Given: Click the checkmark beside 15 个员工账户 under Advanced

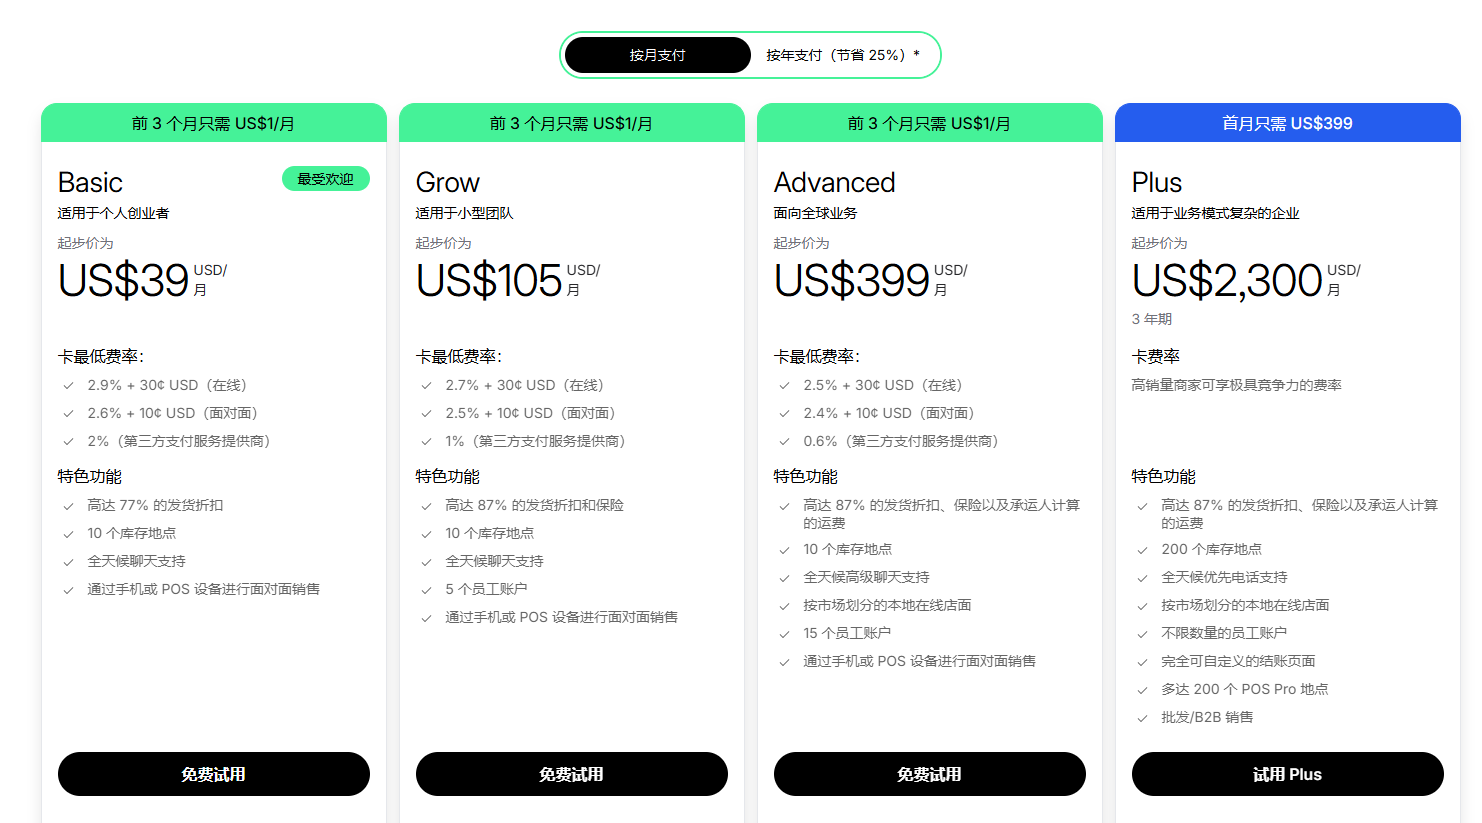Looking at the screenshot, I should pyautogui.click(x=784, y=633).
